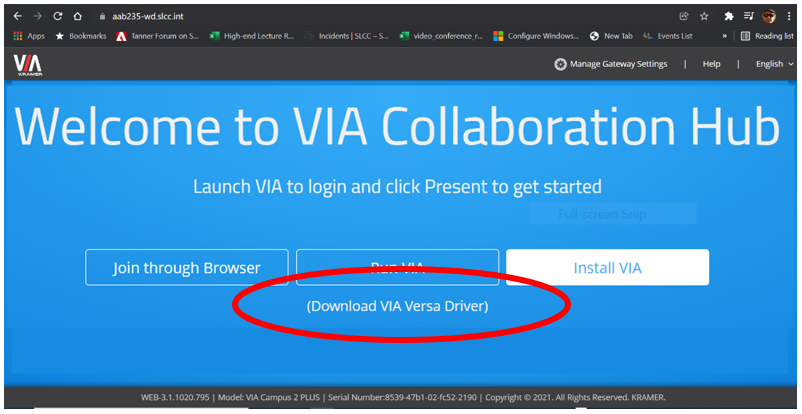This screenshot has width=802, height=414.
Task: Click the VIA Kramer logo
Action: [x=28, y=64]
